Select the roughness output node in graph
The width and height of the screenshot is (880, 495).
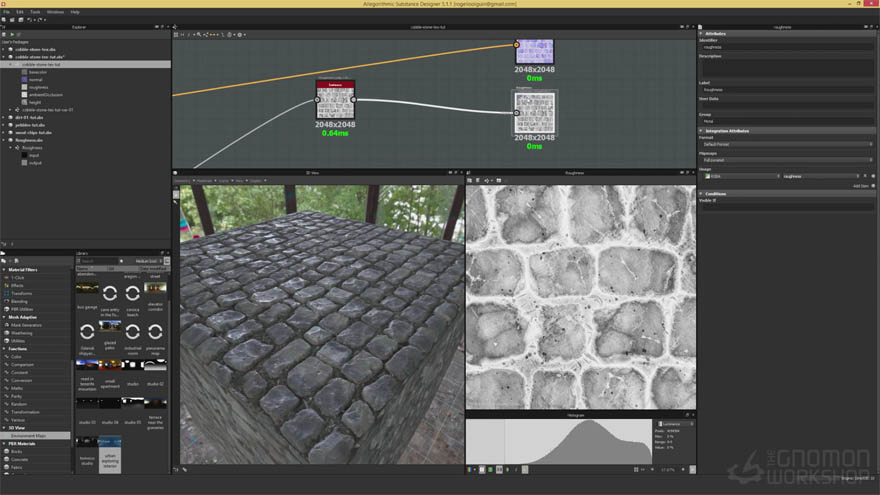coord(534,113)
